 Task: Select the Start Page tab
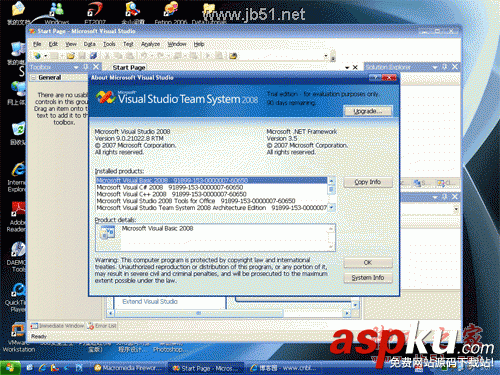click(x=129, y=67)
